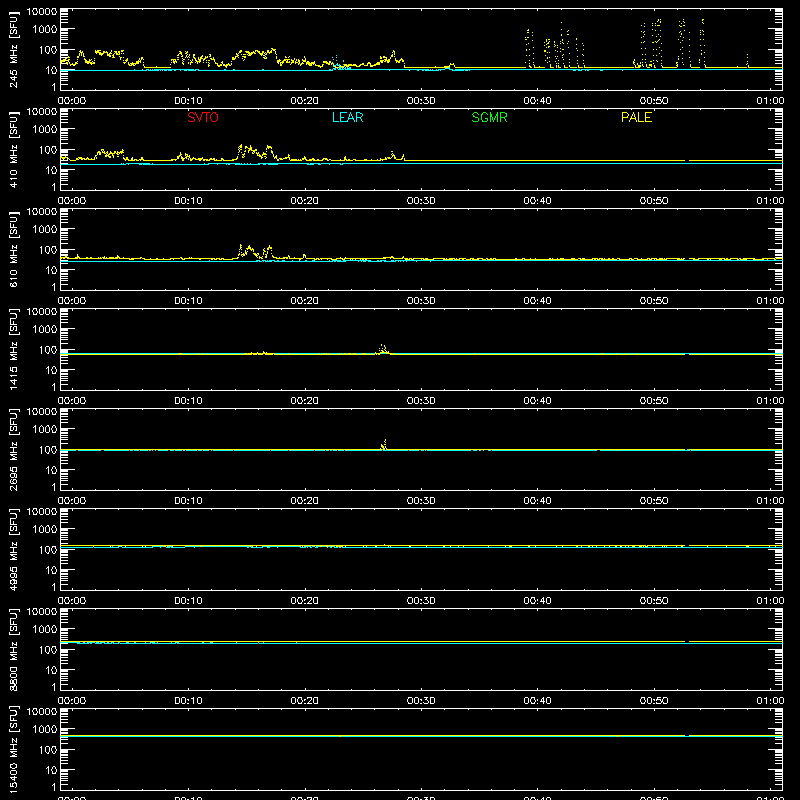This screenshot has height=800, width=800.
Task: Click the green SGMR station label
Action: click(x=489, y=117)
